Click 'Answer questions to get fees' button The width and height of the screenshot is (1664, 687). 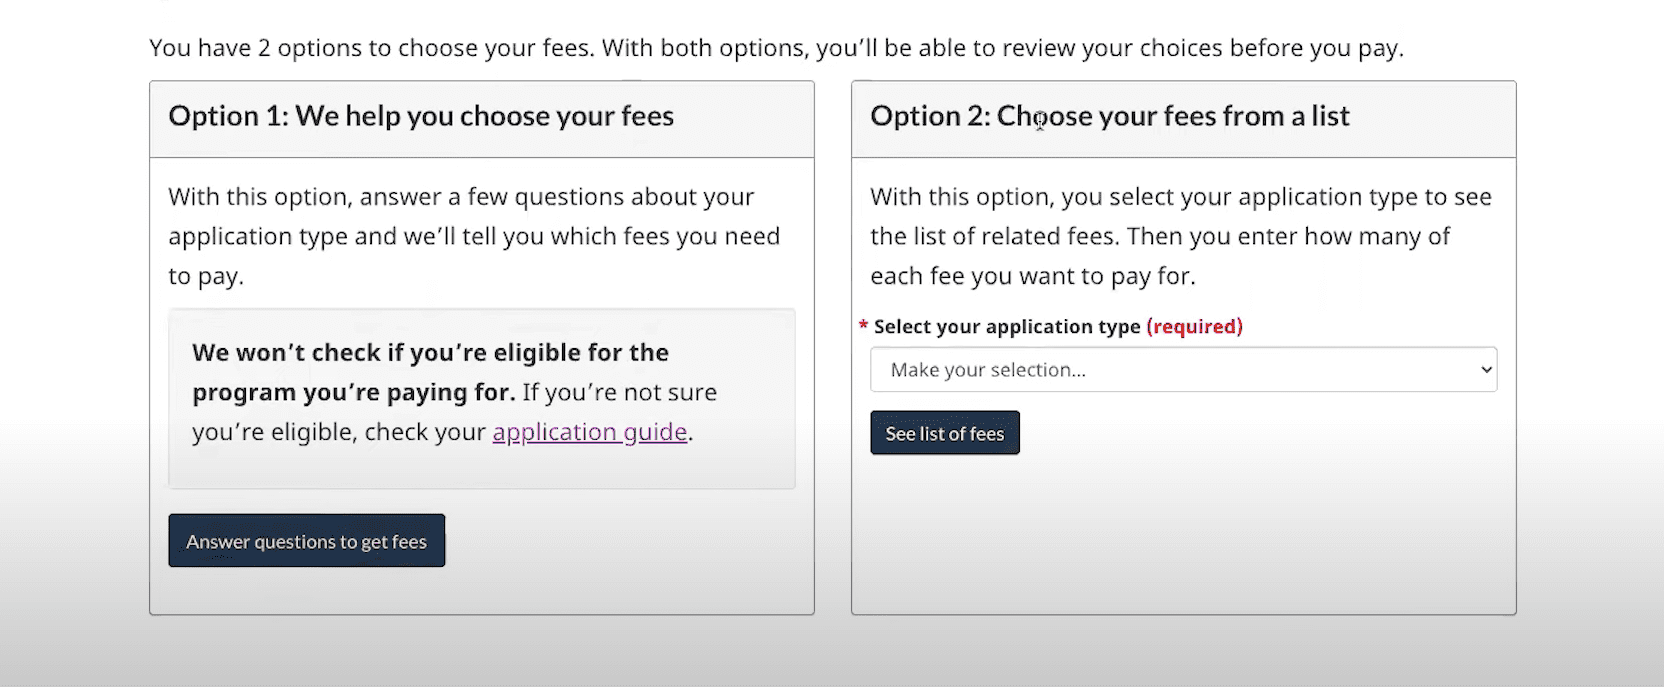click(x=306, y=540)
